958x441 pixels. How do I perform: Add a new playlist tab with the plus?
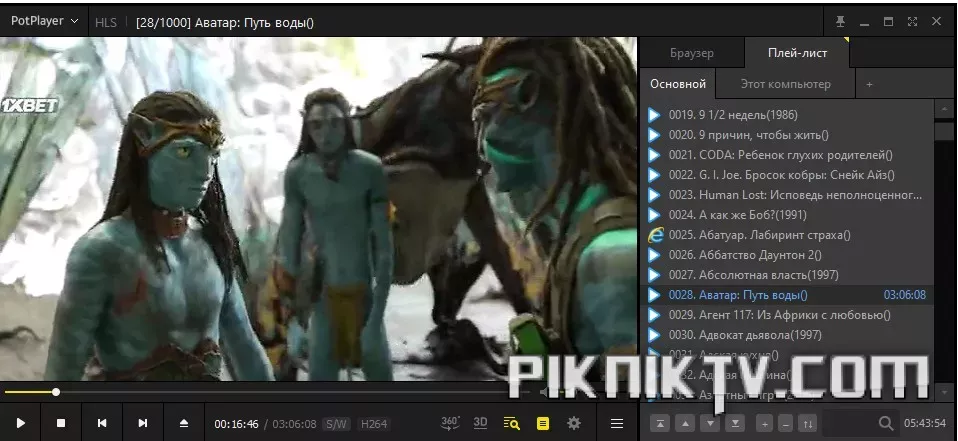869,84
